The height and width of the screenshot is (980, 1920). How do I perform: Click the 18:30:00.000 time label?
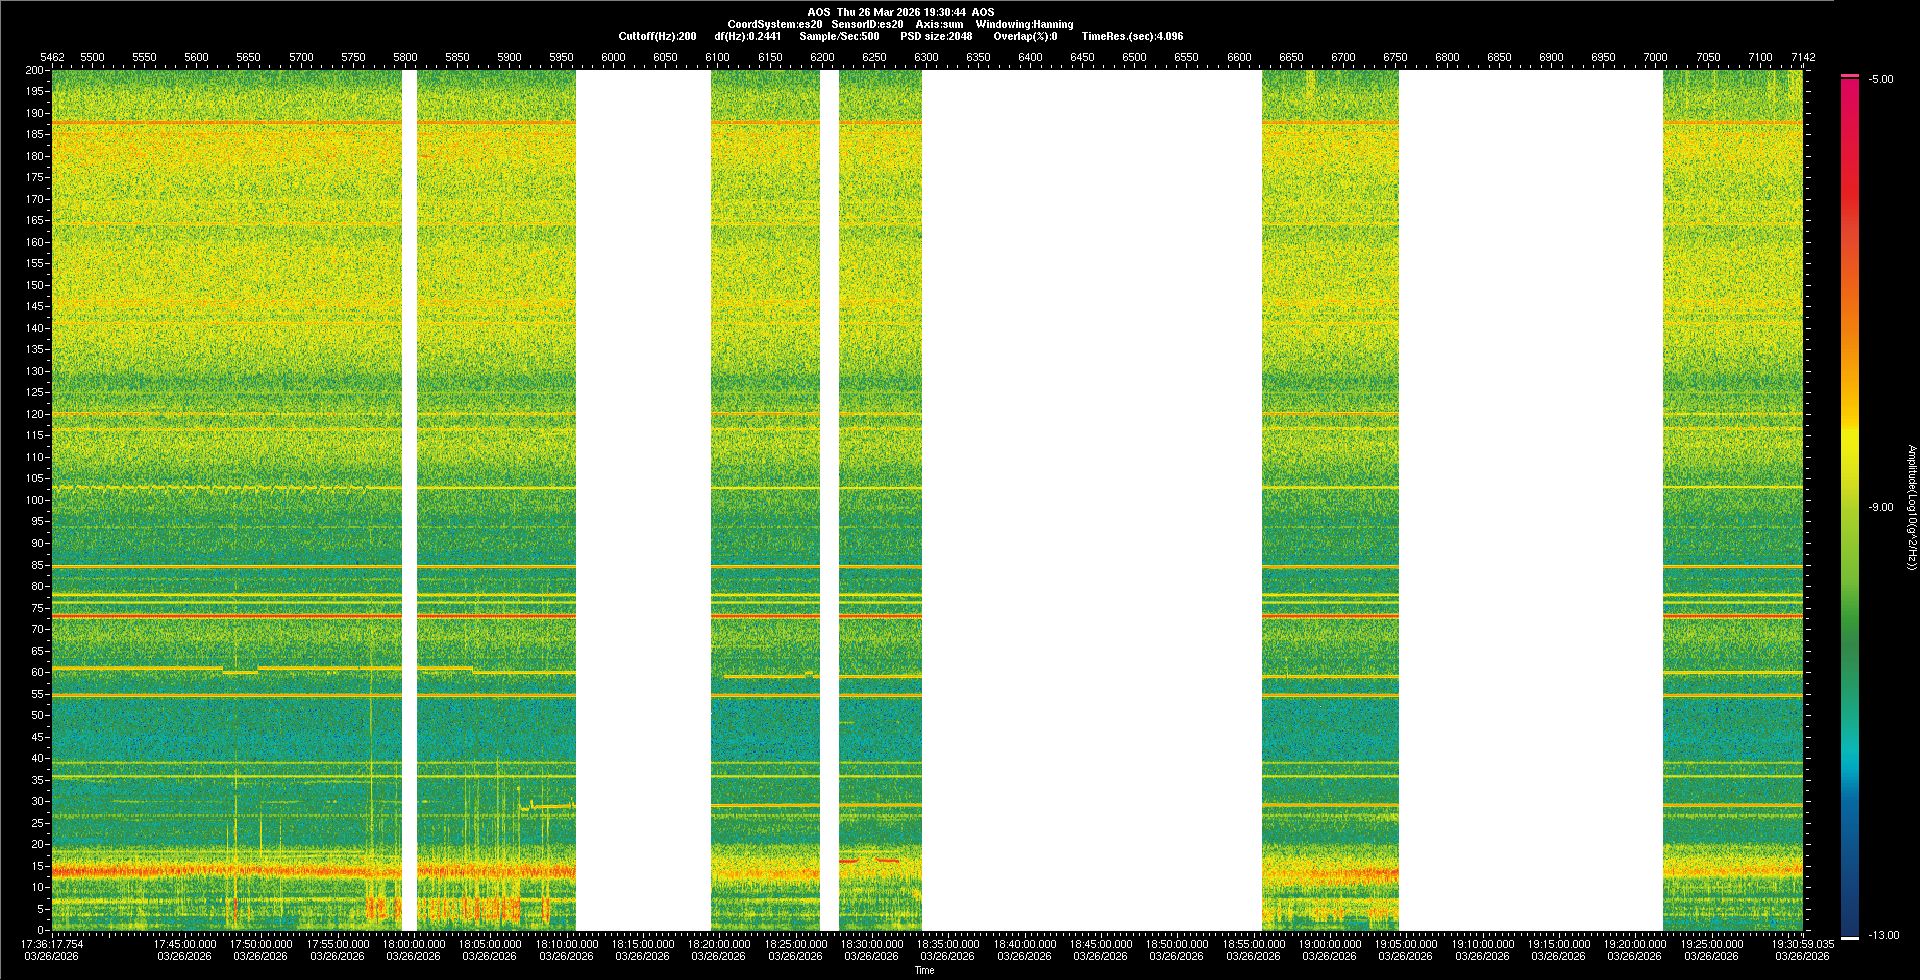coord(871,944)
